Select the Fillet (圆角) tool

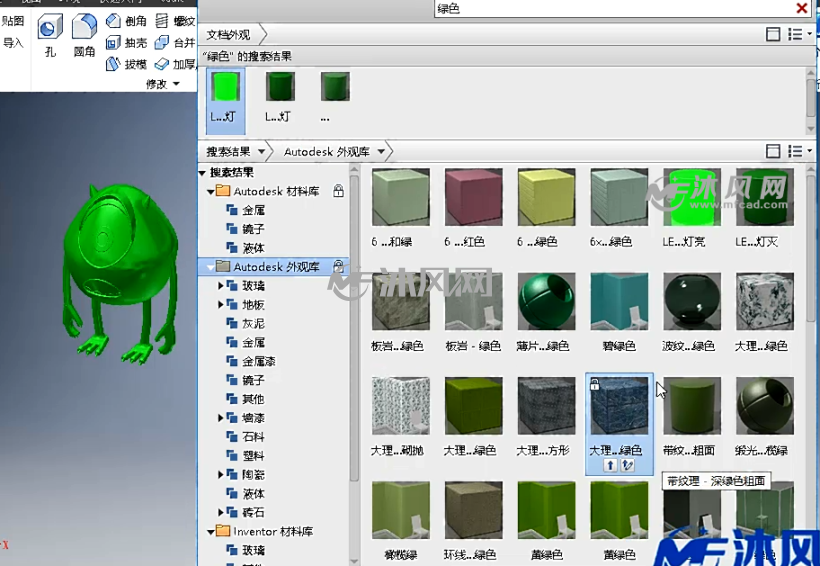click(x=84, y=35)
